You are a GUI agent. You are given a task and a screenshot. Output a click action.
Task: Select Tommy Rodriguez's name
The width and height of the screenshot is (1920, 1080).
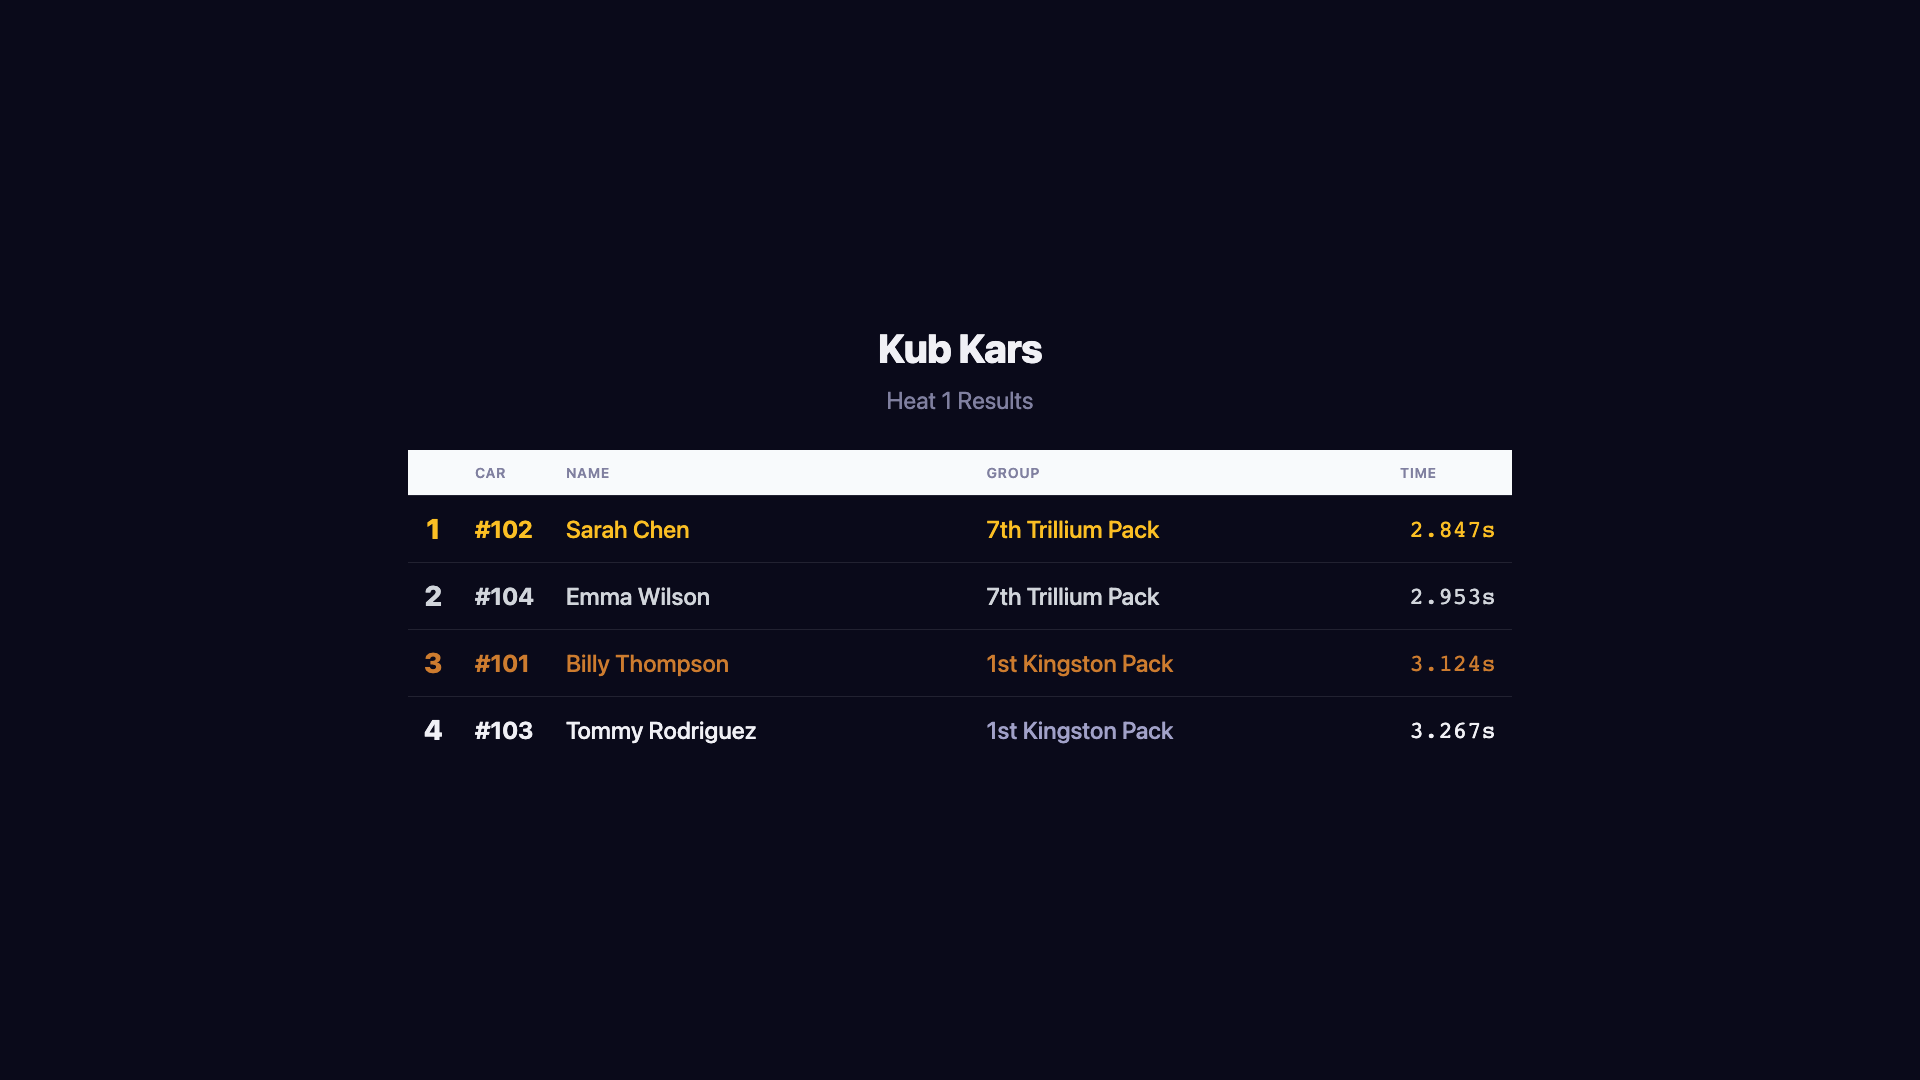pyautogui.click(x=660, y=731)
